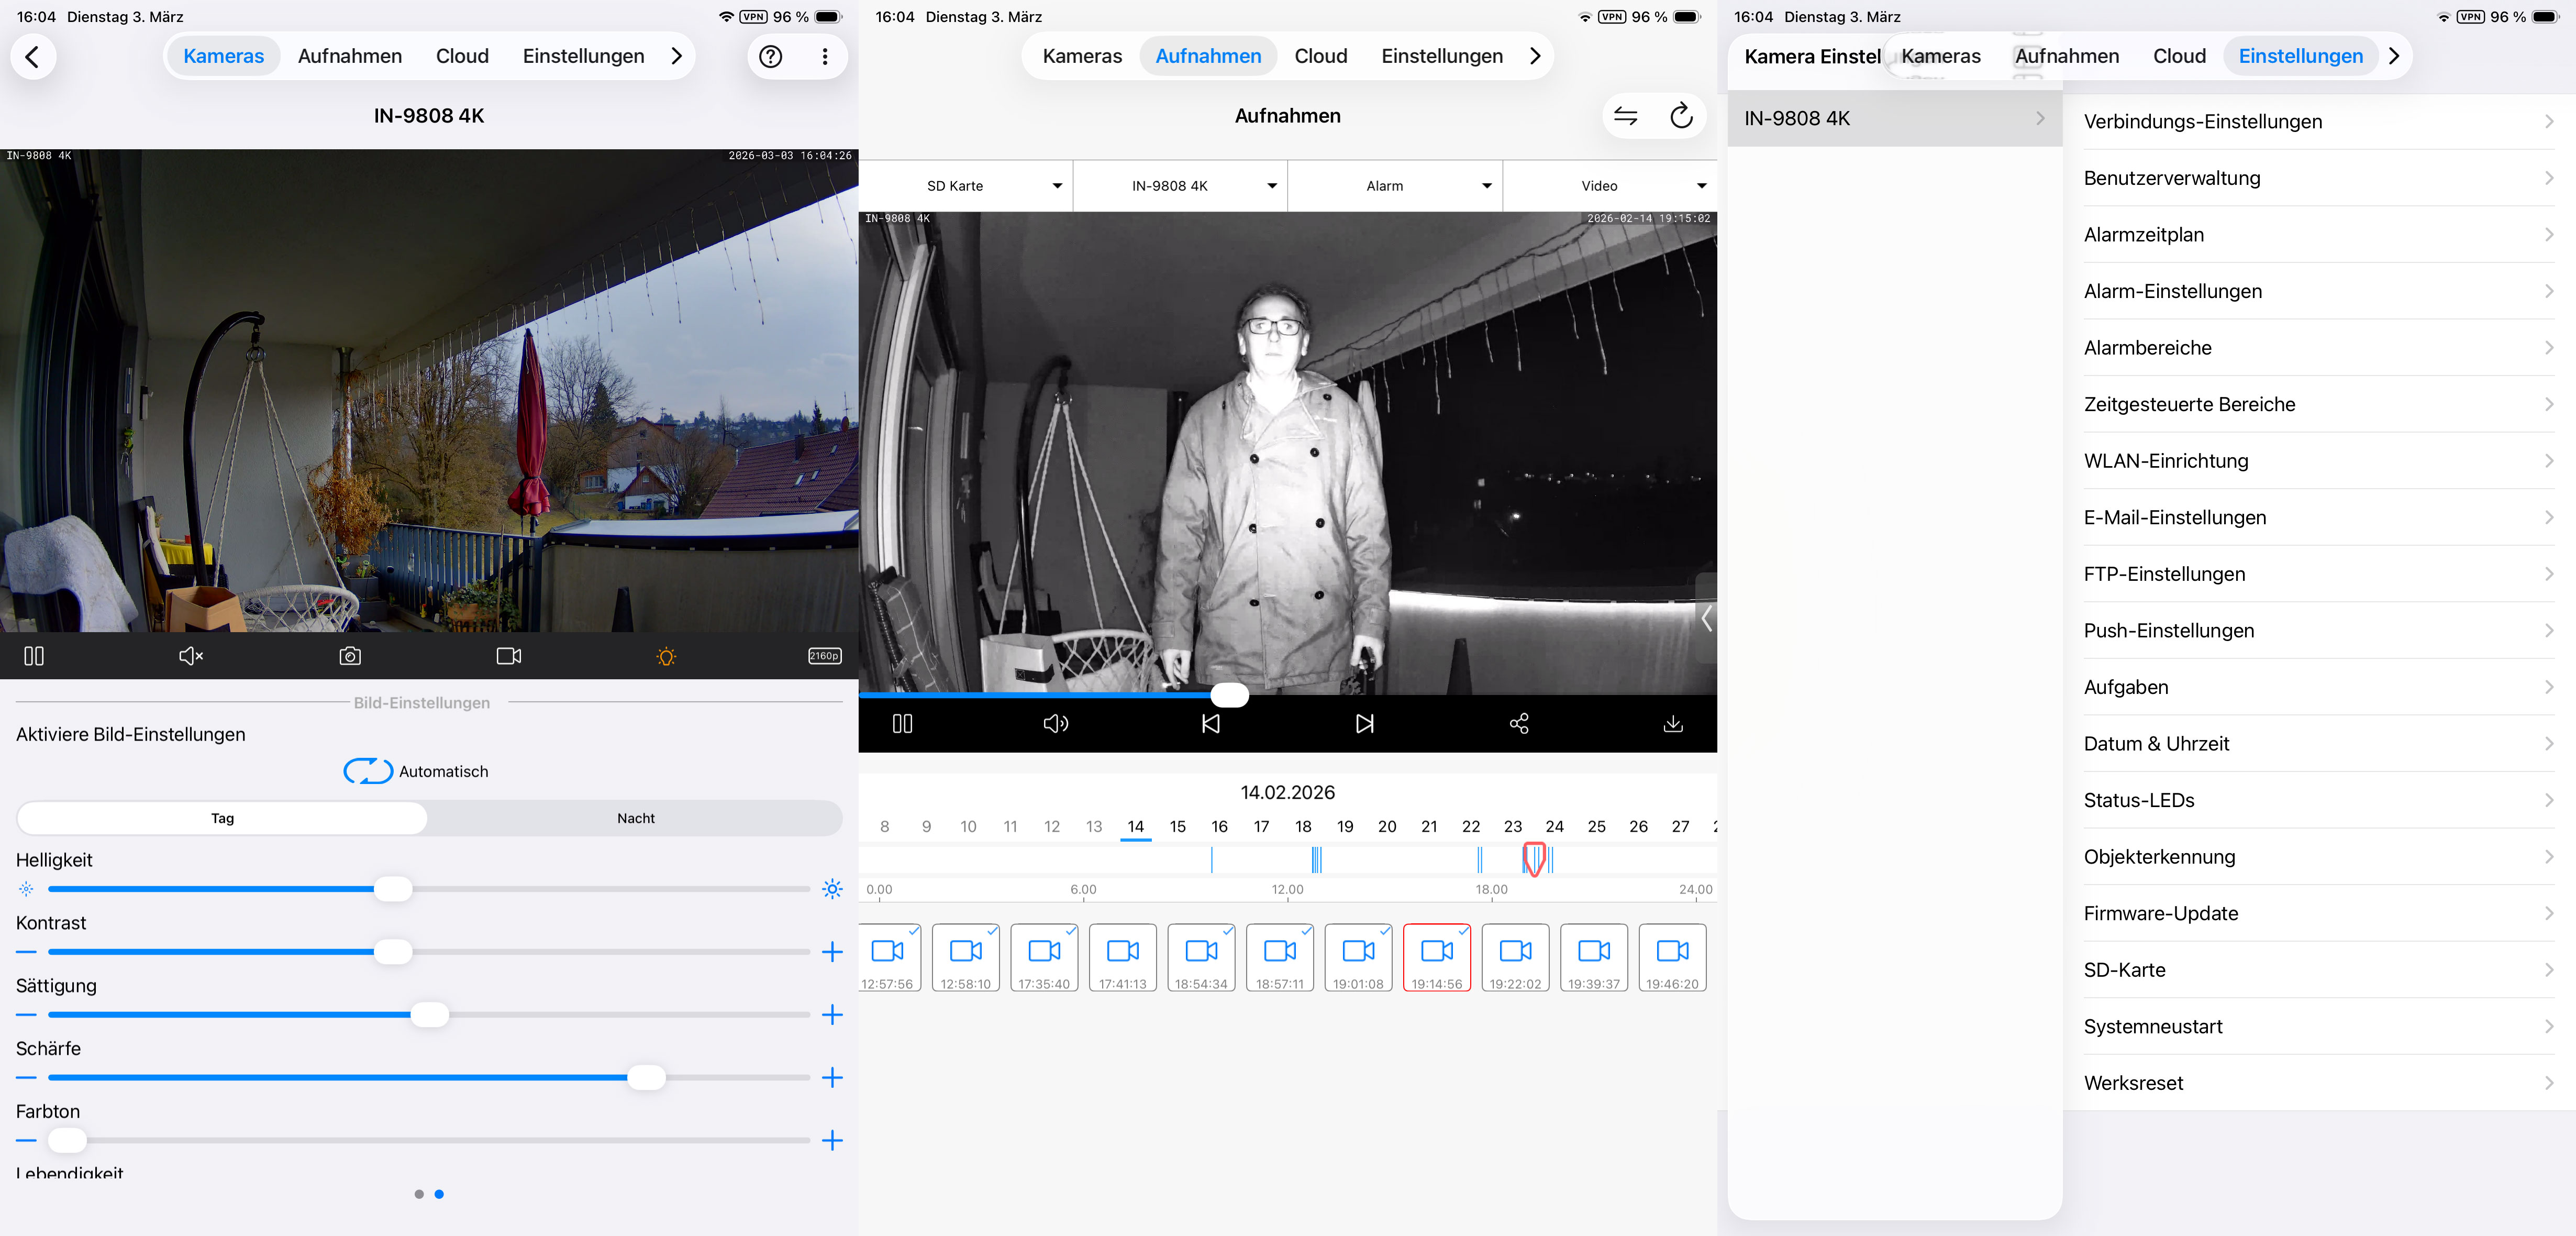Select day 15 in the date strip
Screen dimensions: 2576x1236
tap(1177, 826)
